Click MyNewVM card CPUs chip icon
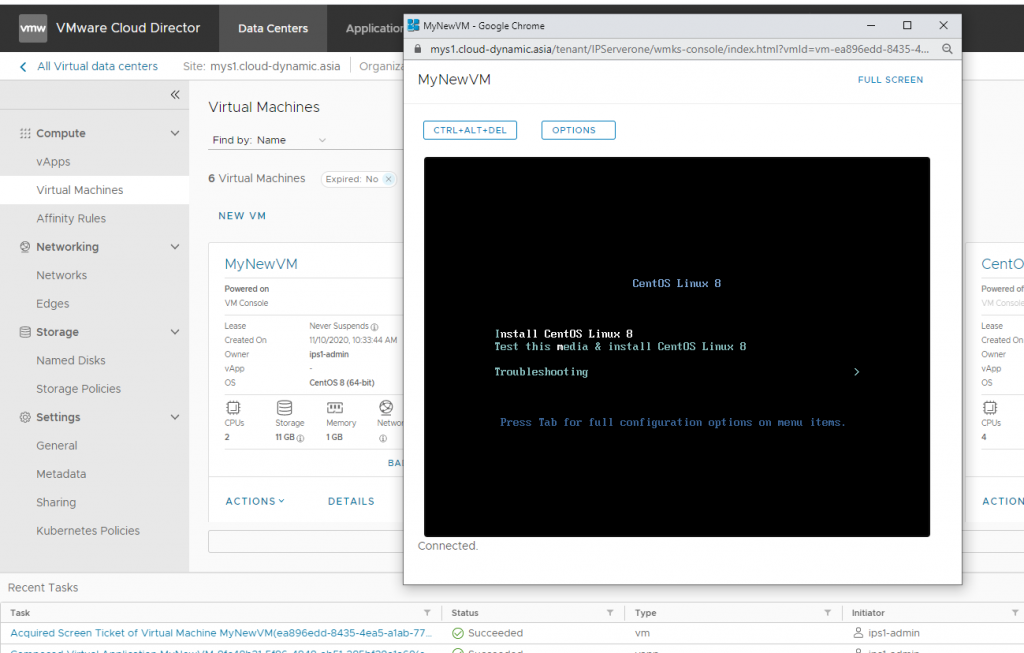Image resolution: width=1024 pixels, height=653 pixels. click(233, 408)
